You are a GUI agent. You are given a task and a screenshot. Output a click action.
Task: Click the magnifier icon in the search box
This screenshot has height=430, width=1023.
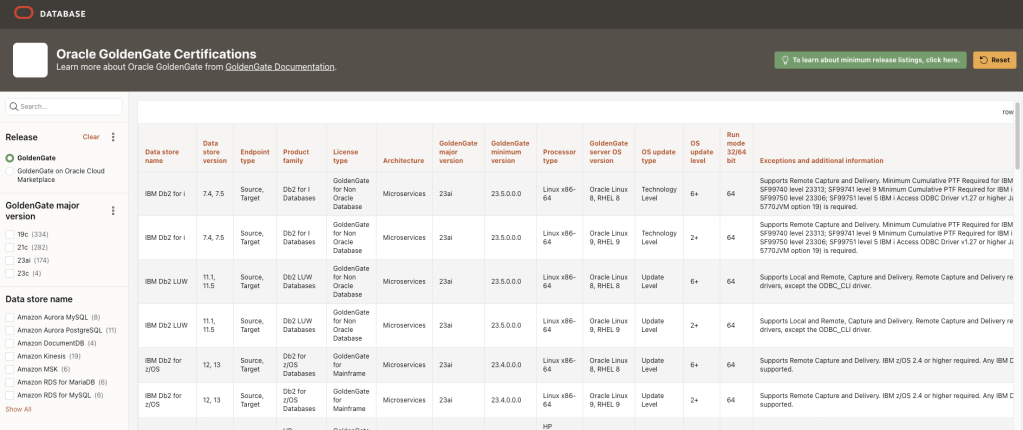(14, 106)
